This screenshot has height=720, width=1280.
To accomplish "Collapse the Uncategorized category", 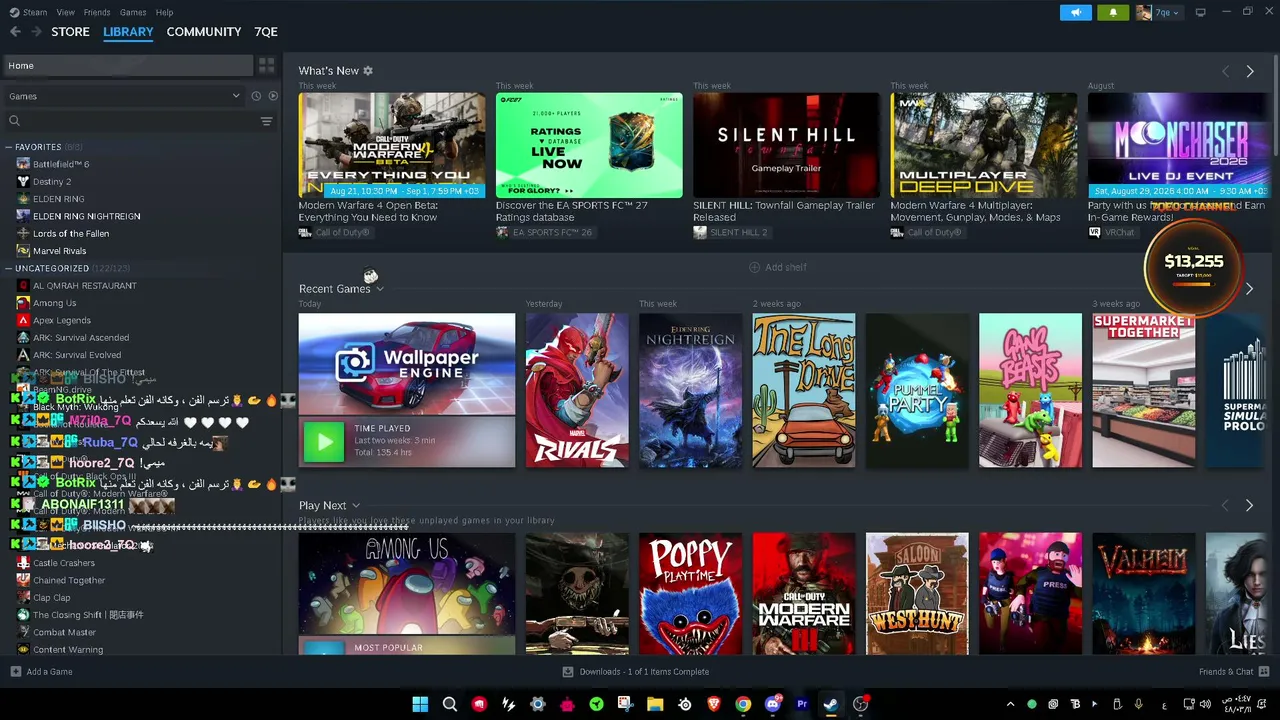I will click(9, 268).
